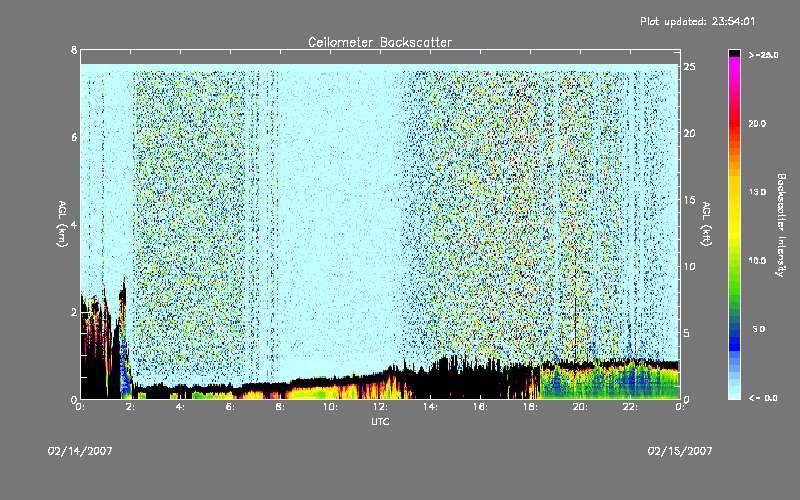Click the '15.0' colorbar tick label
The height and width of the screenshot is (500, 800).
coord(757,192)
